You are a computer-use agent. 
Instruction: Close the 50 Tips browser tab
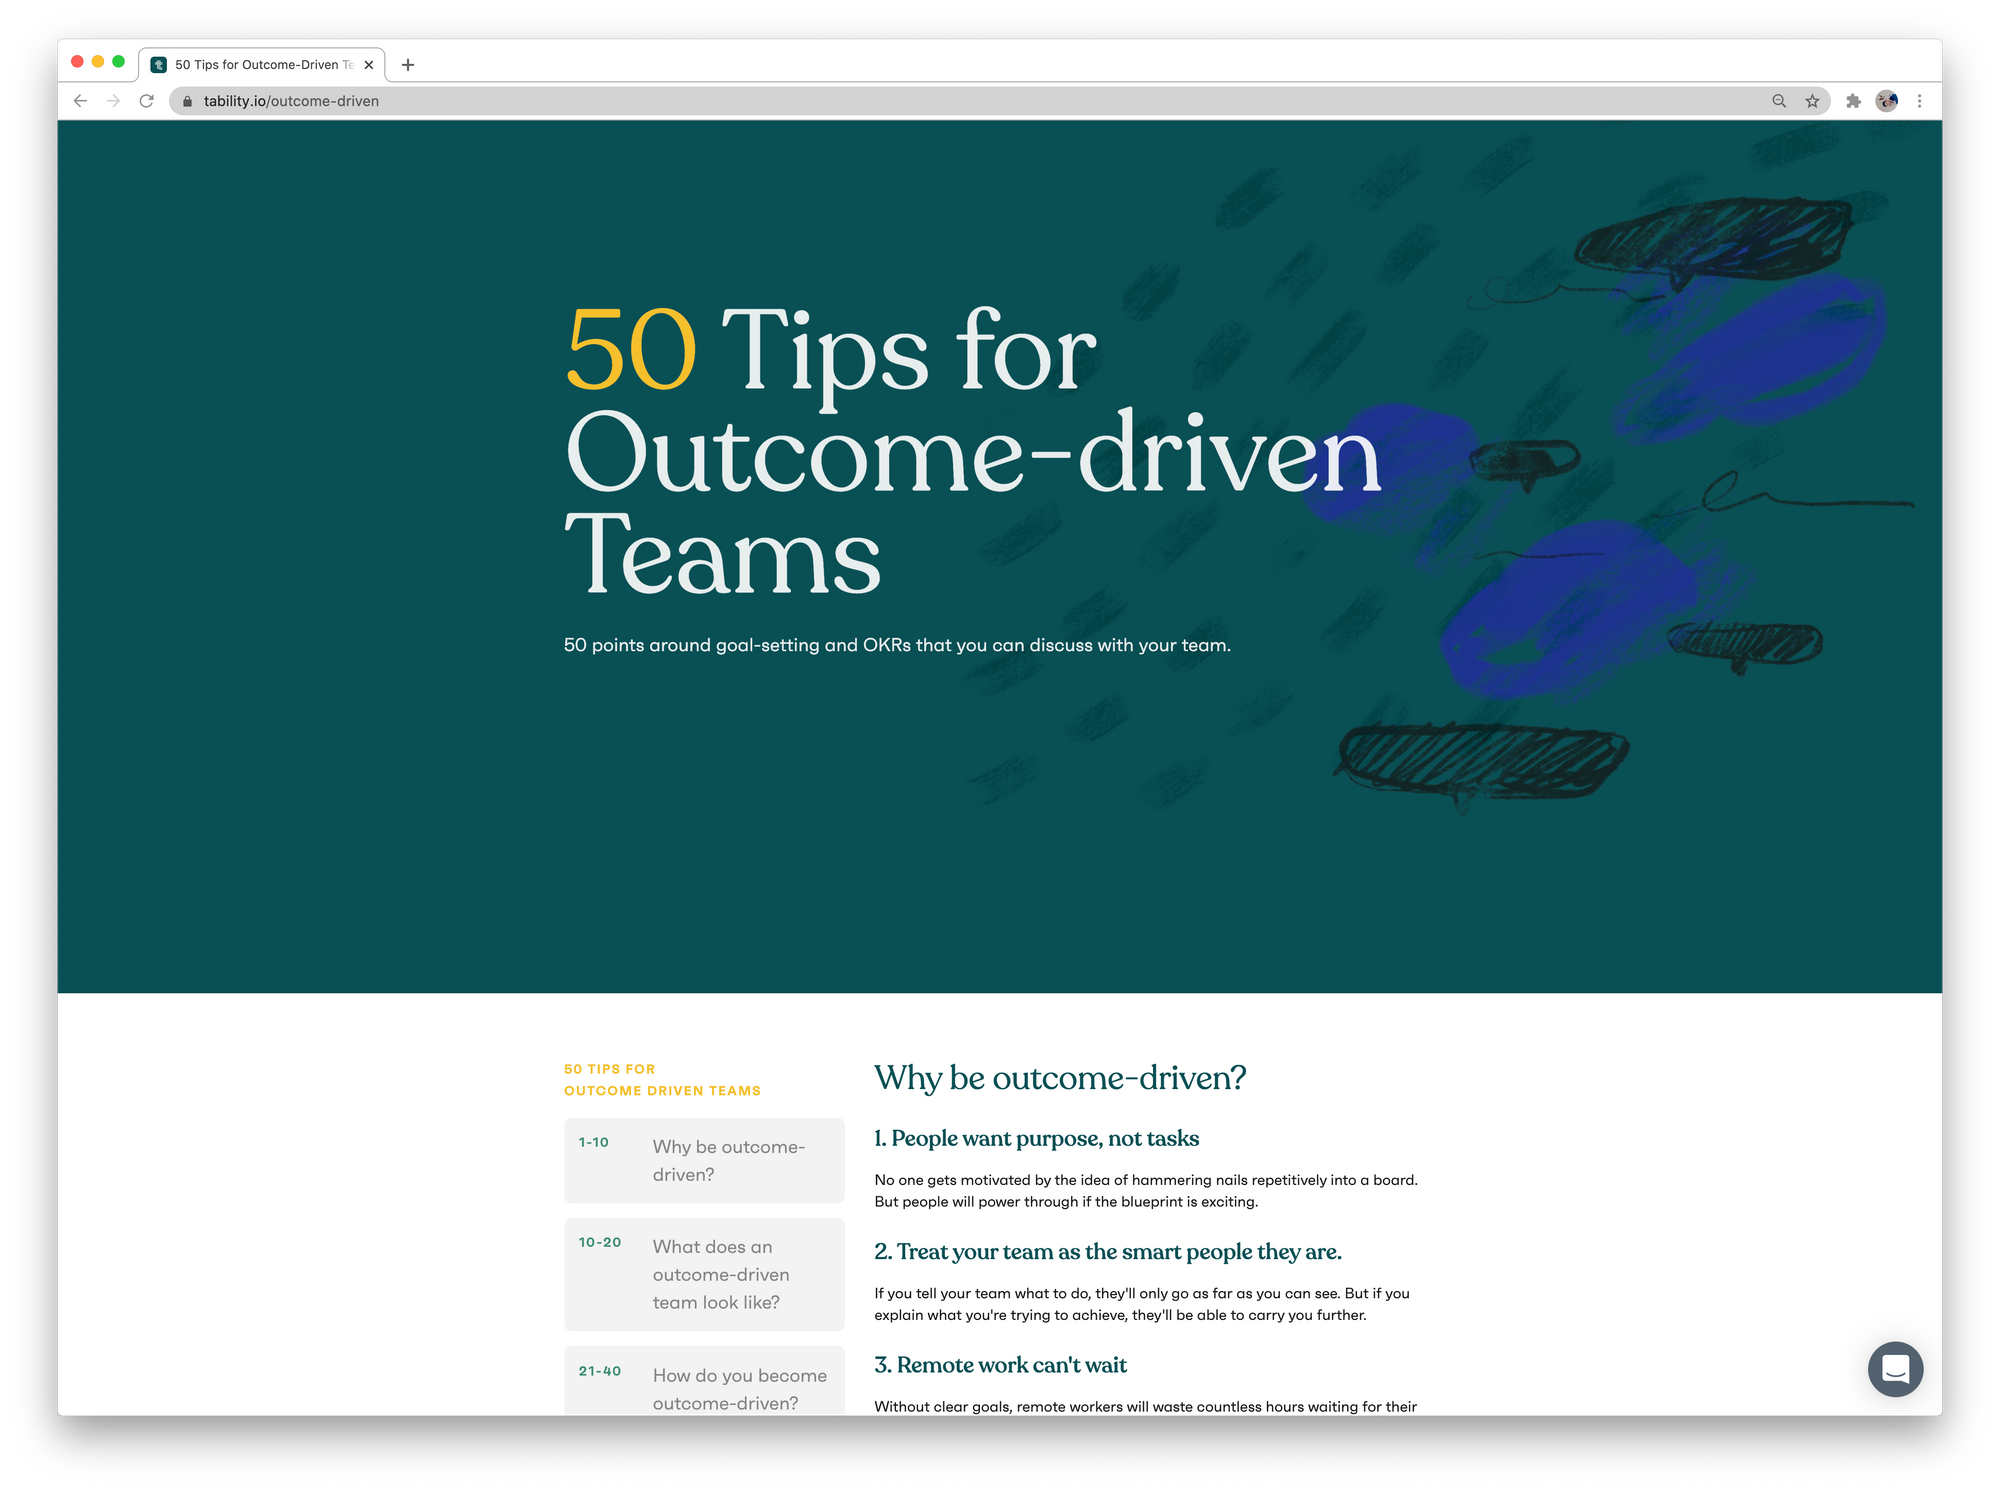point(369,65)
